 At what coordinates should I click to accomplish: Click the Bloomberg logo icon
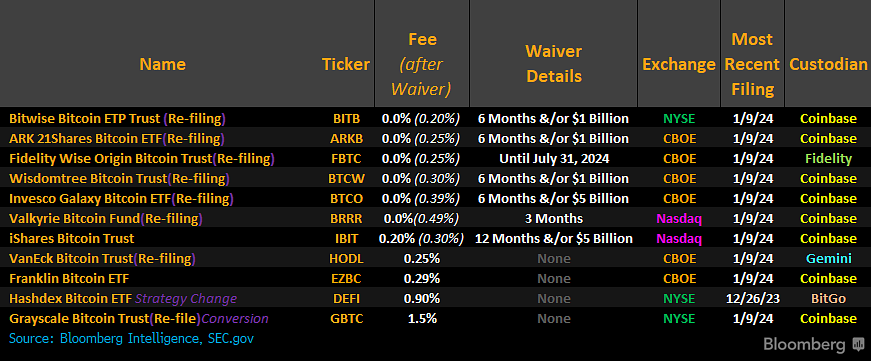(x=857, y=344)
